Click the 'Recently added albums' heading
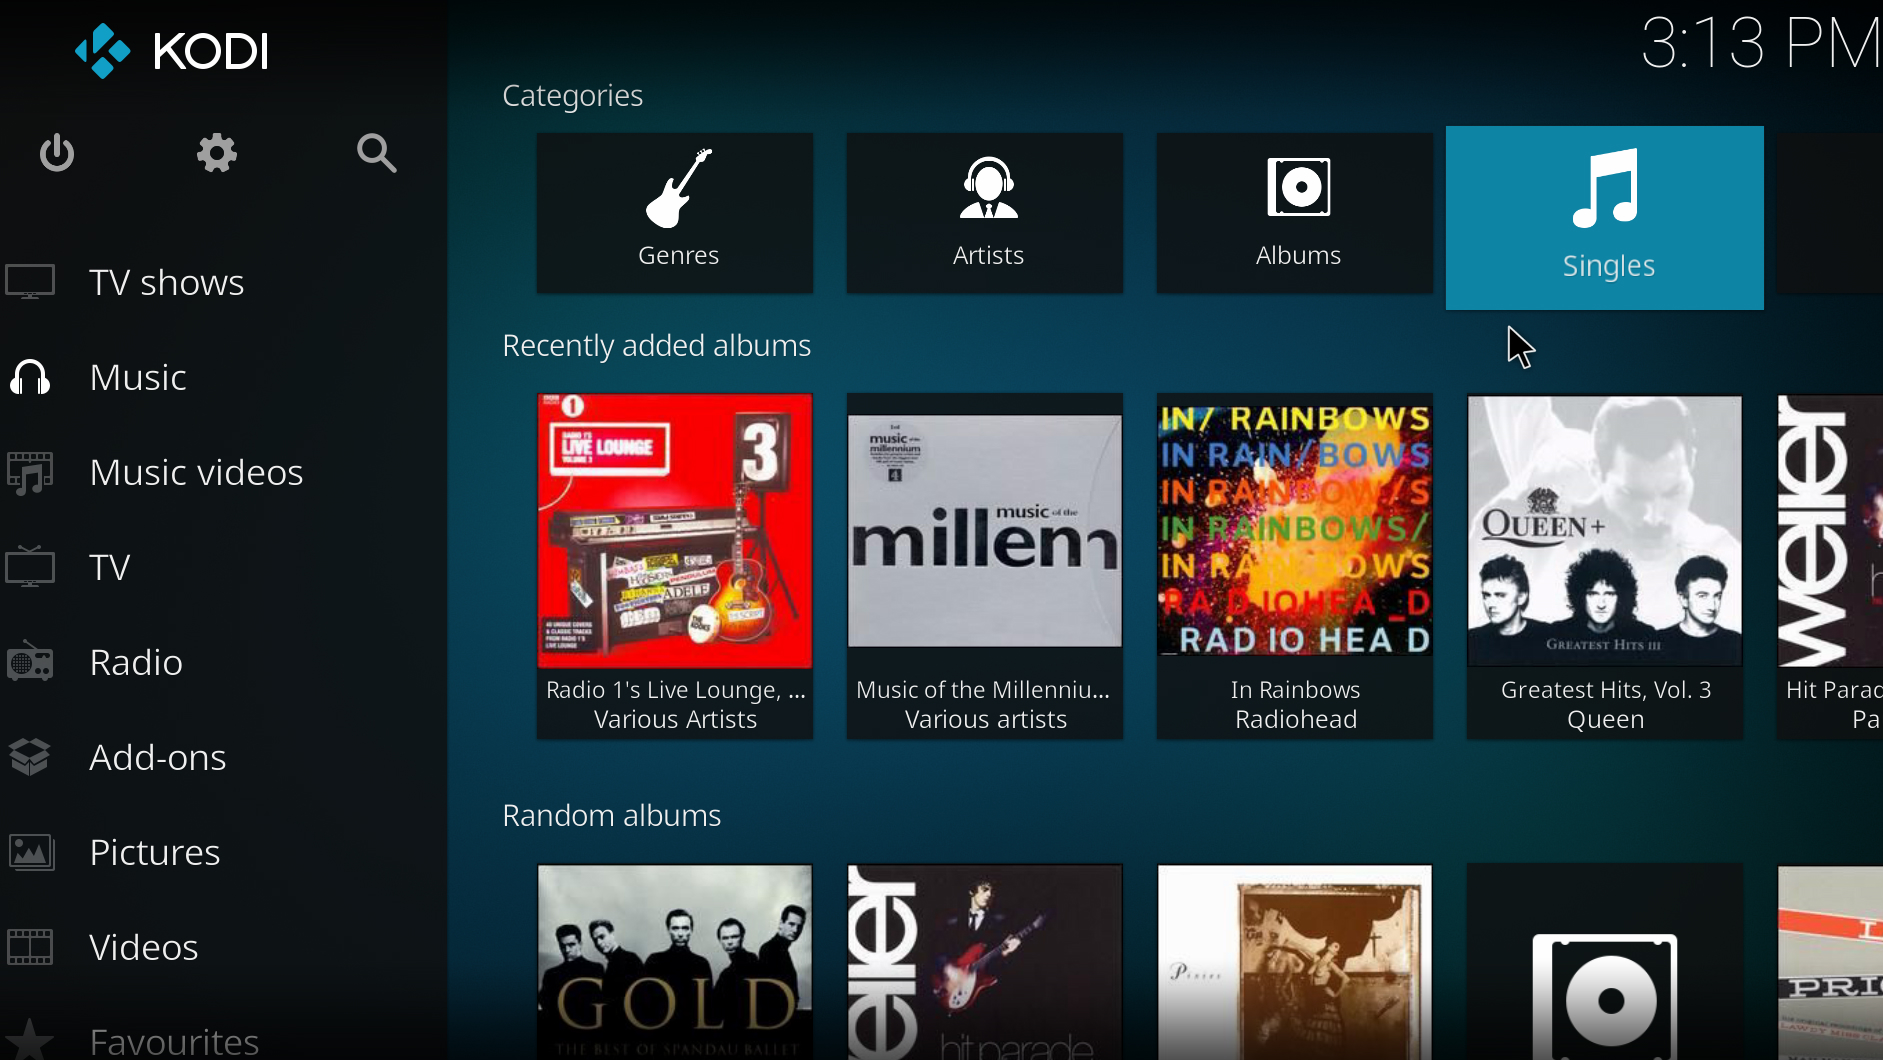This screenshot has height=1060, width=1883. pyautogui.click(x=656, y=345)
